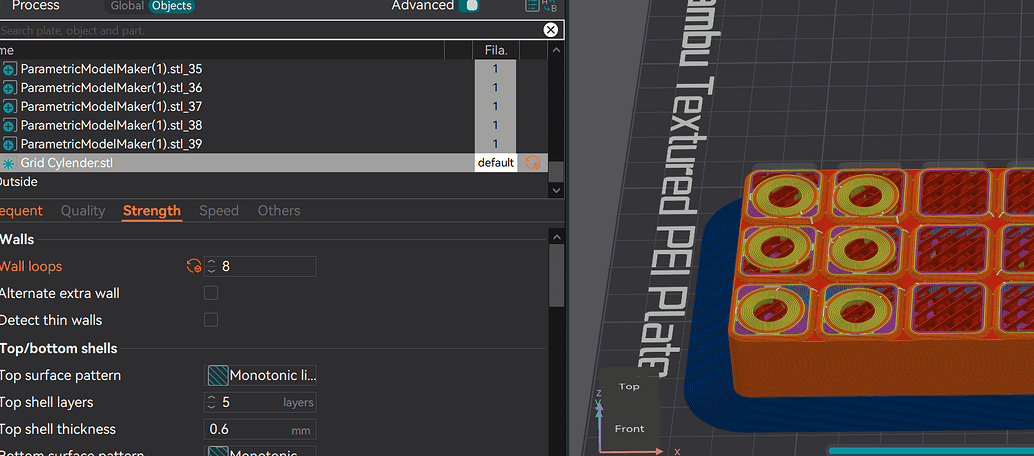
Task: Click the layer slider bar below the 3D view
Action: click(930, 451)
